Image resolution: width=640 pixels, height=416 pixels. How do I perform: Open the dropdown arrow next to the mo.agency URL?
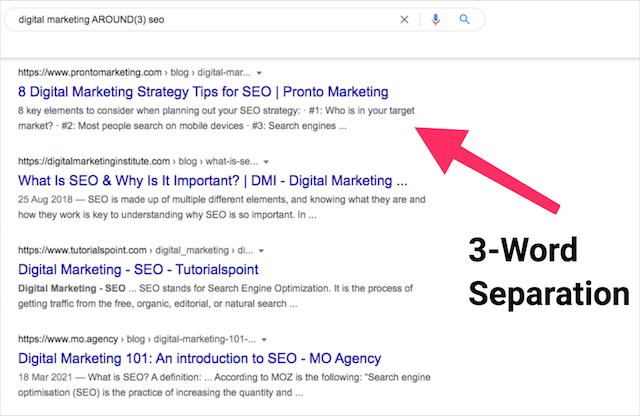264,340
